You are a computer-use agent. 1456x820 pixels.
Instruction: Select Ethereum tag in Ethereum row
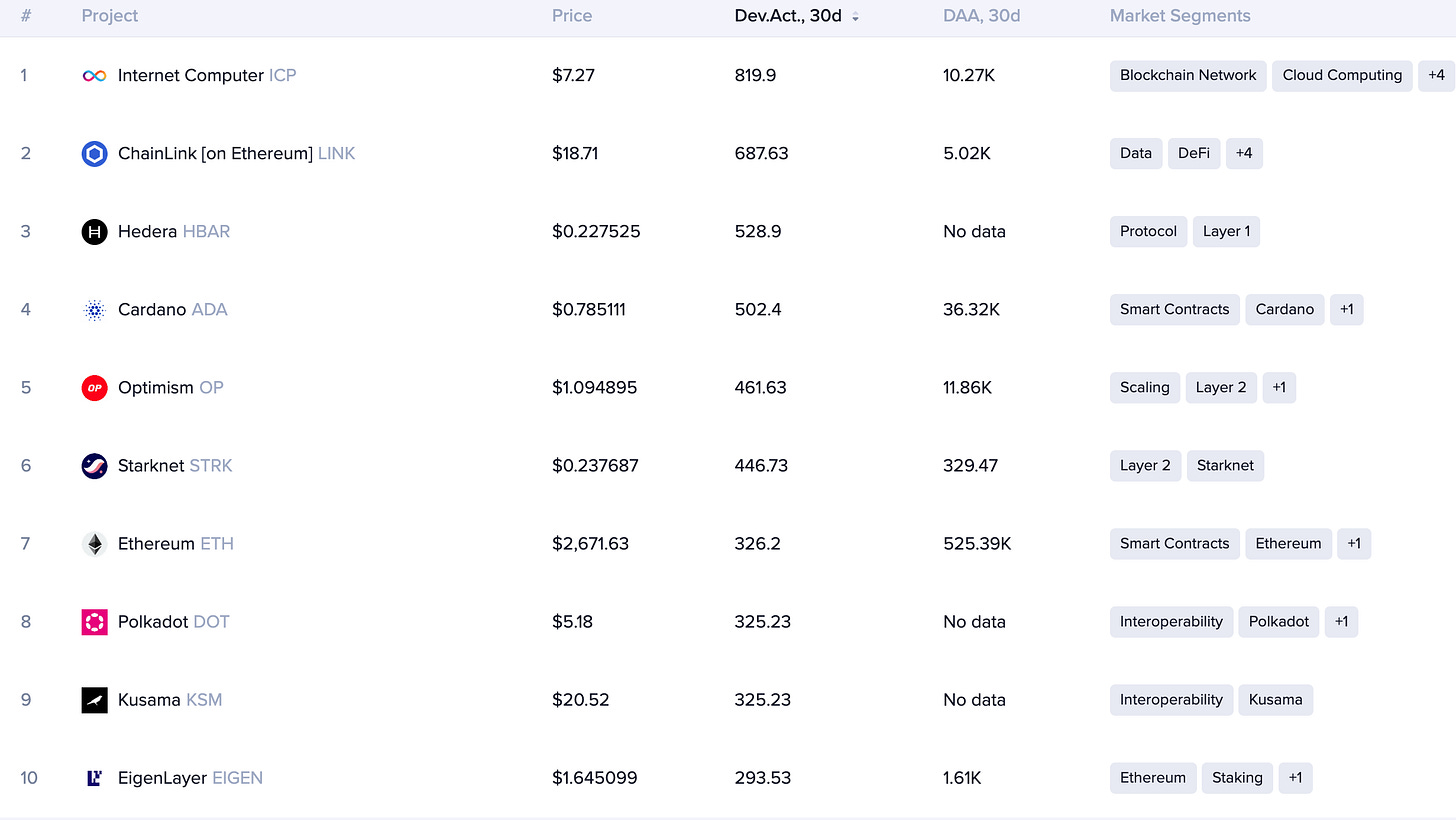[1288, 544]
